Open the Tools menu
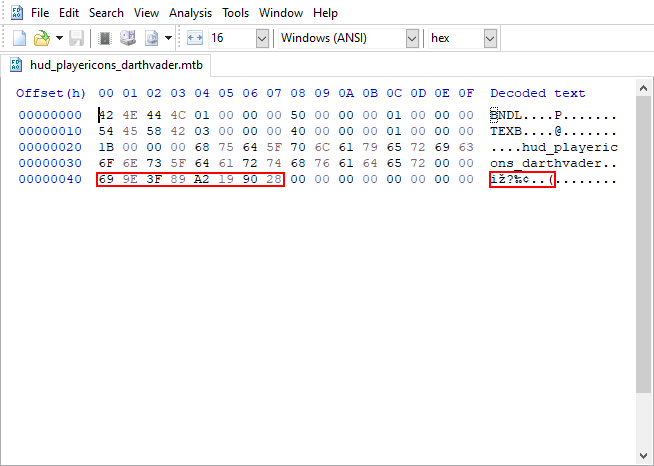Screen dimensions: 654x466 [235, 13]
